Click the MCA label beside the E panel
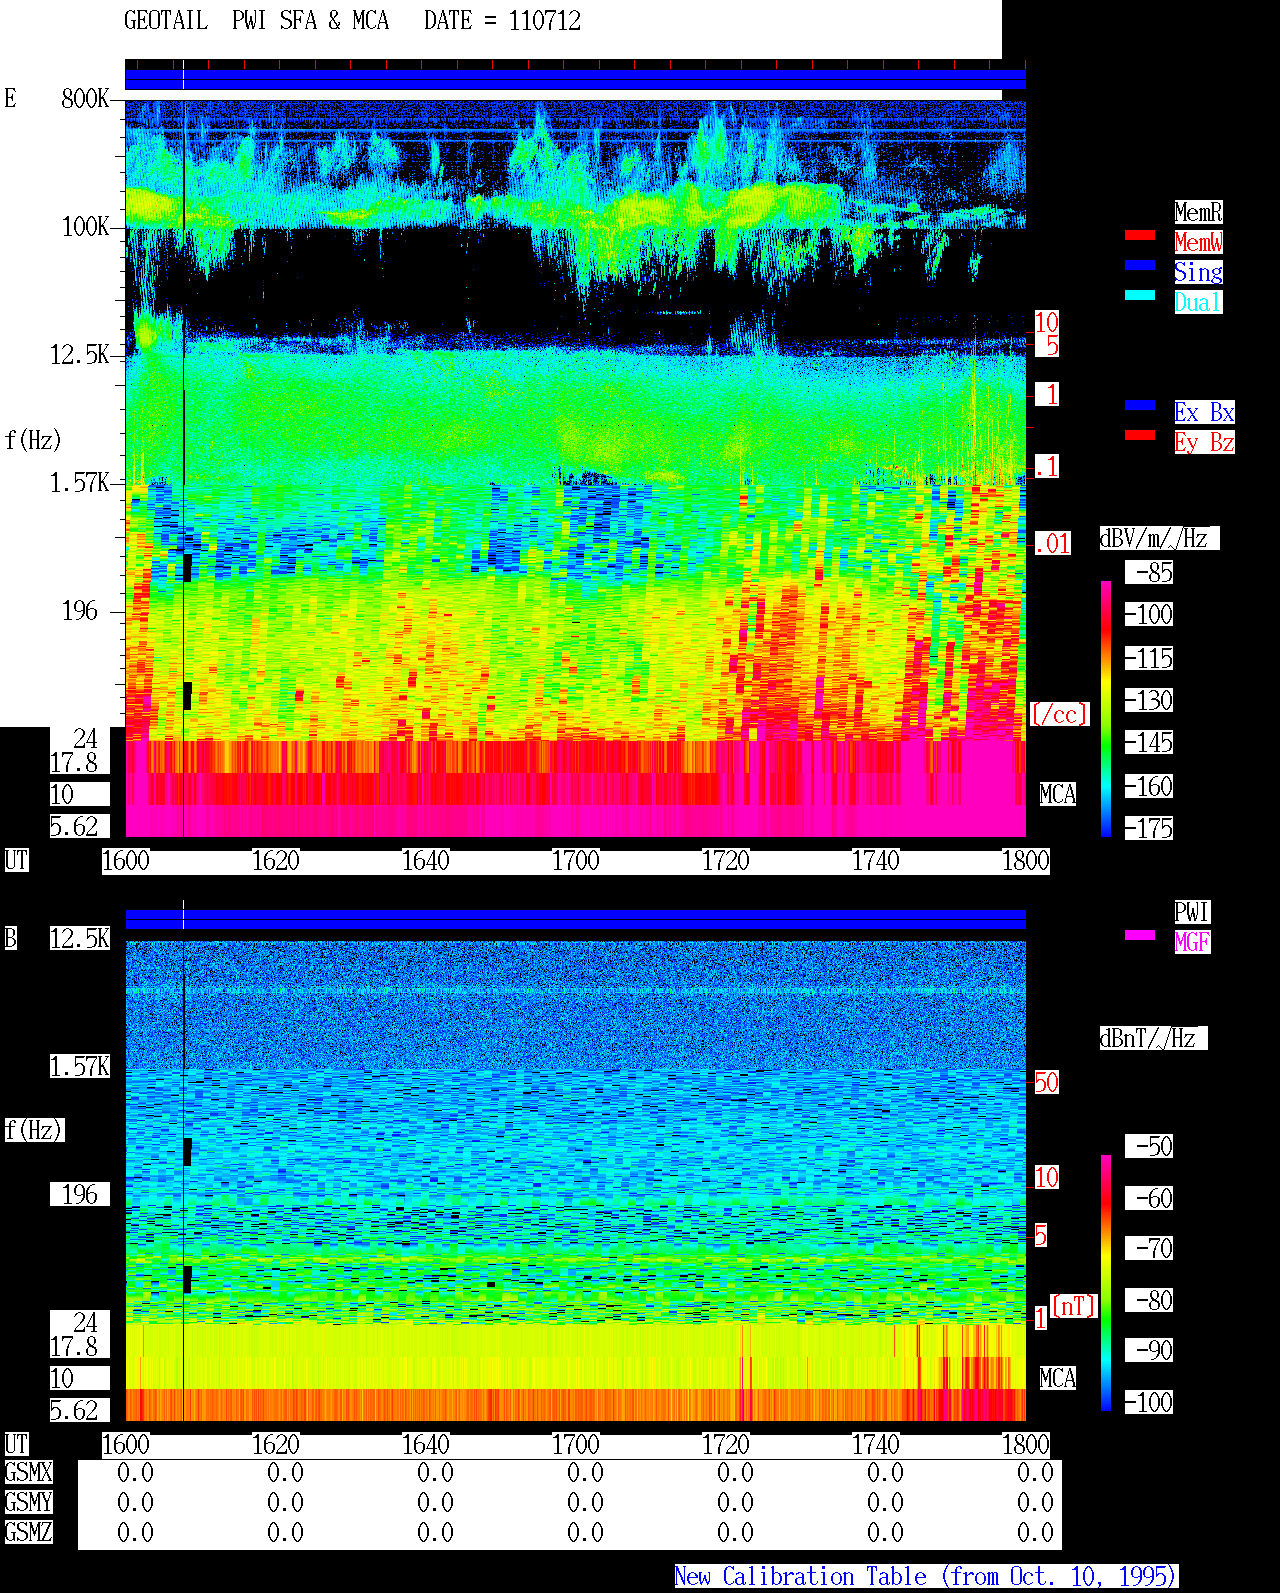The height and width of the screenshot is (1593, 1280). [1058, 794]
